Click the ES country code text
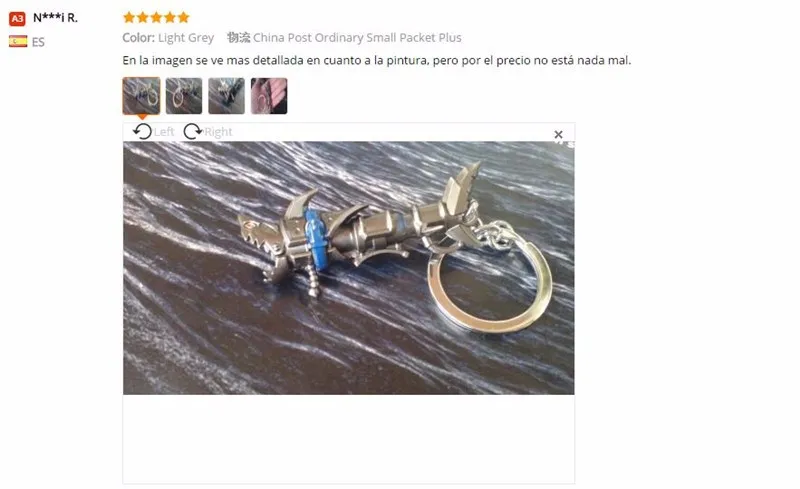Viewport: 800px width, 489px height. tap(38, 42)
